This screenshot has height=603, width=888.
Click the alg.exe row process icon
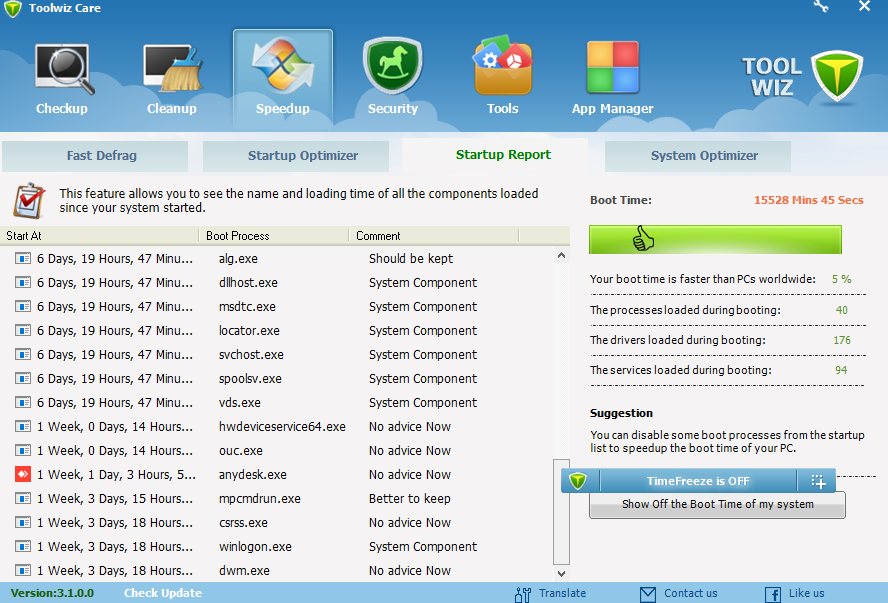pos(23,258)
